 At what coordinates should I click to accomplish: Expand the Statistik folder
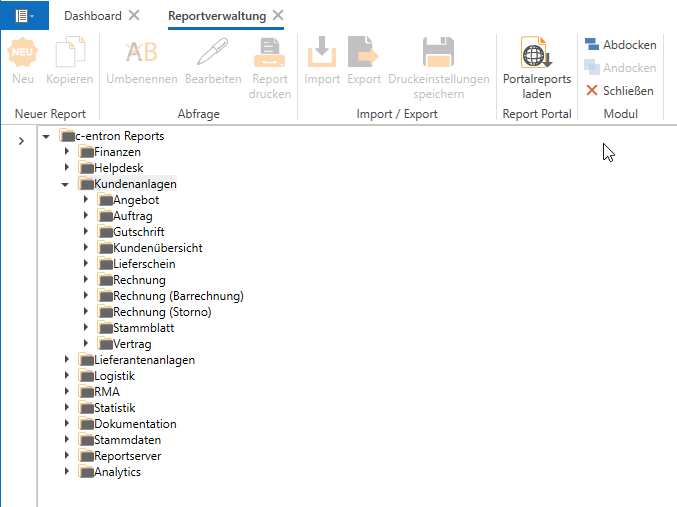point(66,407)
